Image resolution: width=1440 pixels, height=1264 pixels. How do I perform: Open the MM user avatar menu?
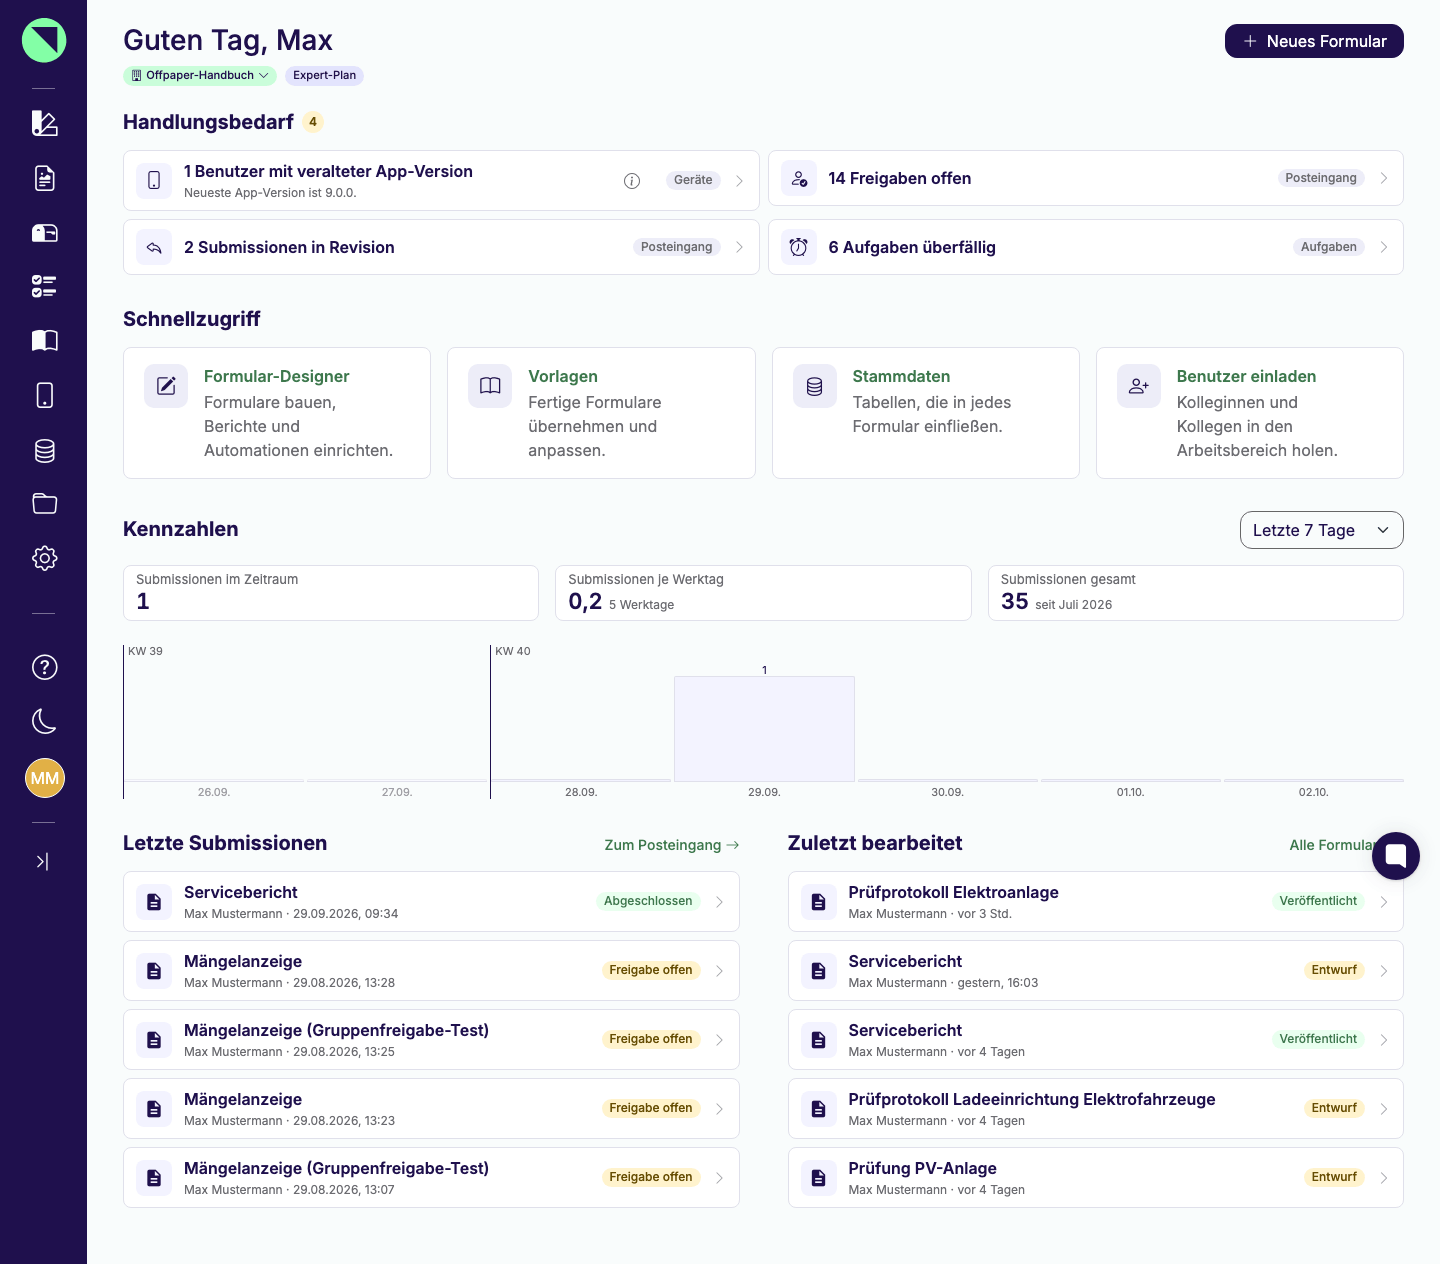click(44, 778)
